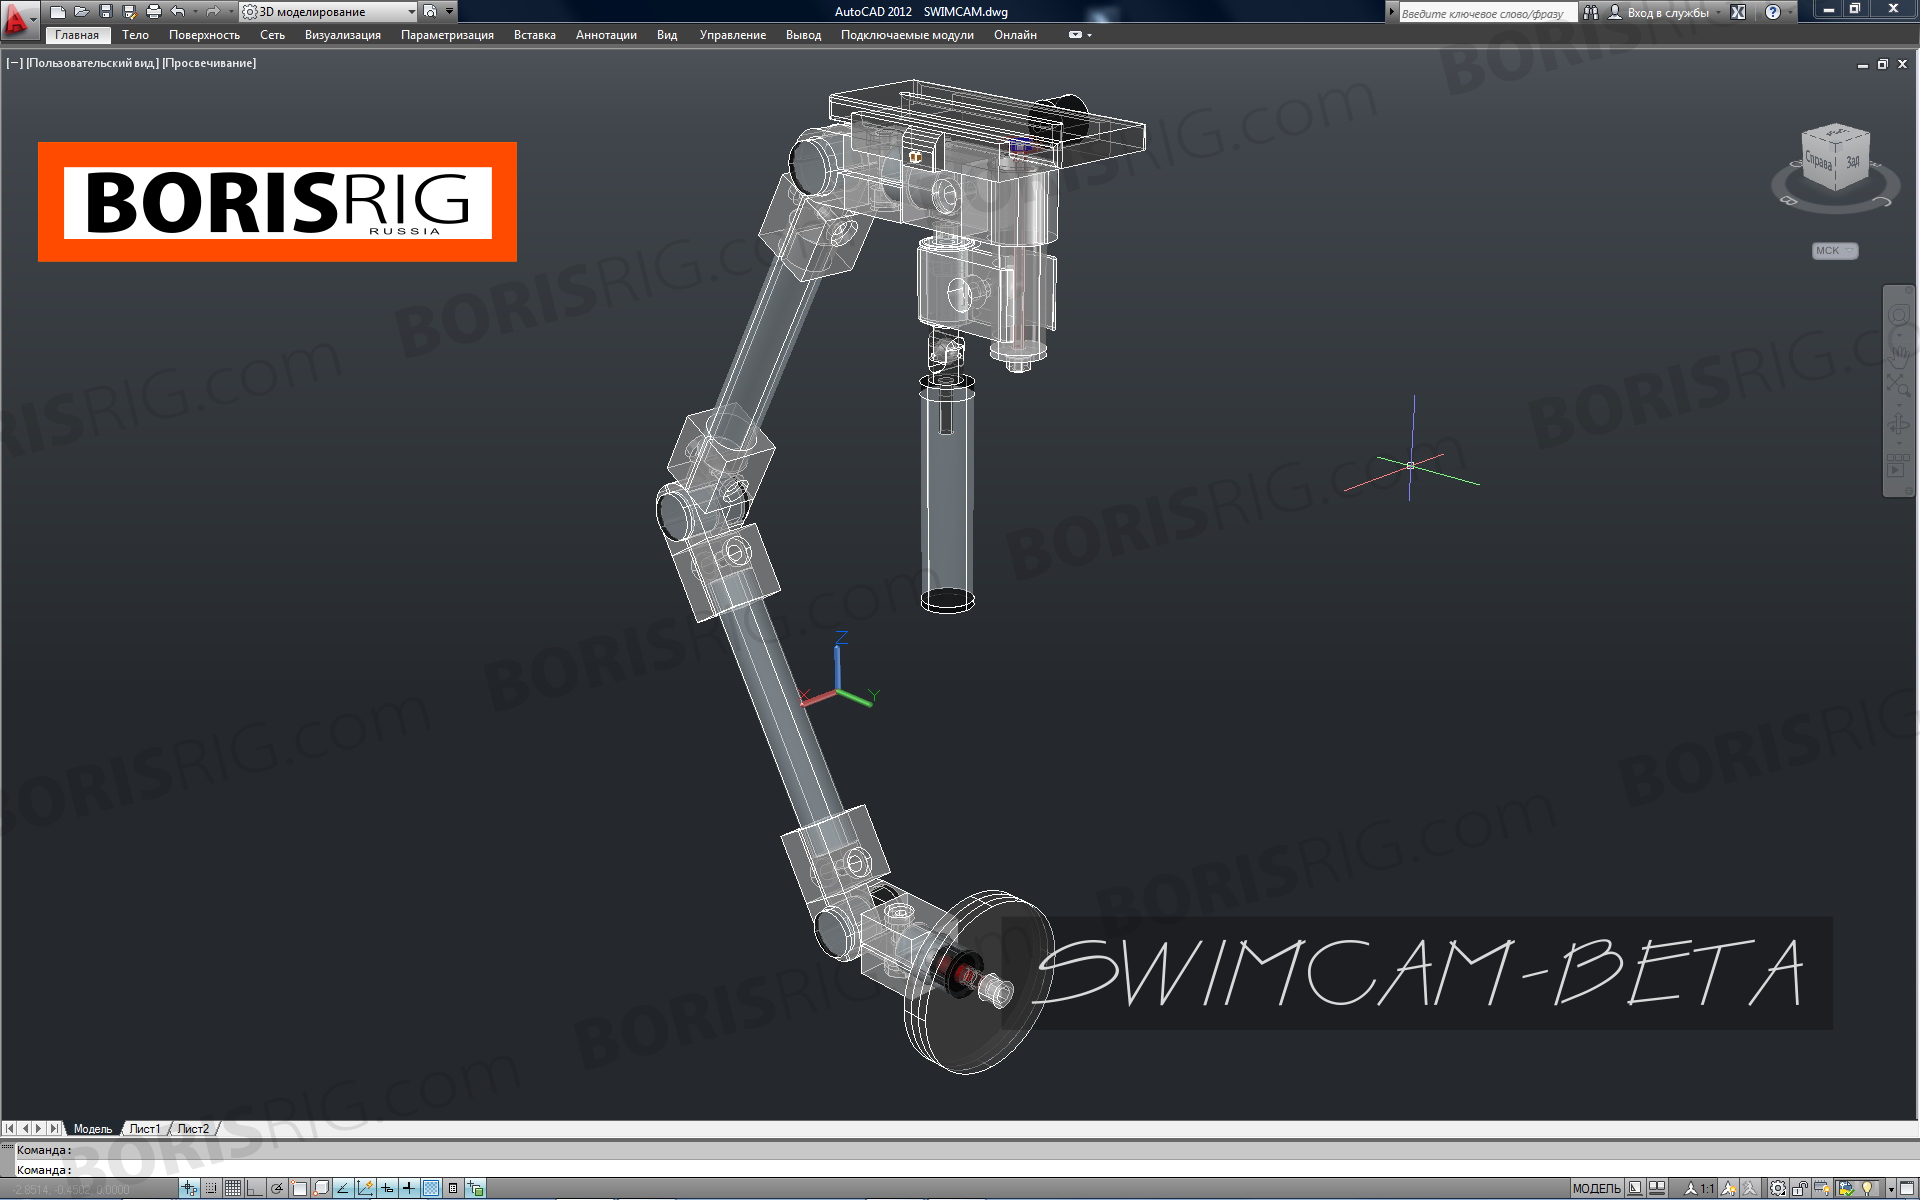Click the workspace settings camera-gear icon
Viewport: 1920px width, 1200px height.
(430, 12)
